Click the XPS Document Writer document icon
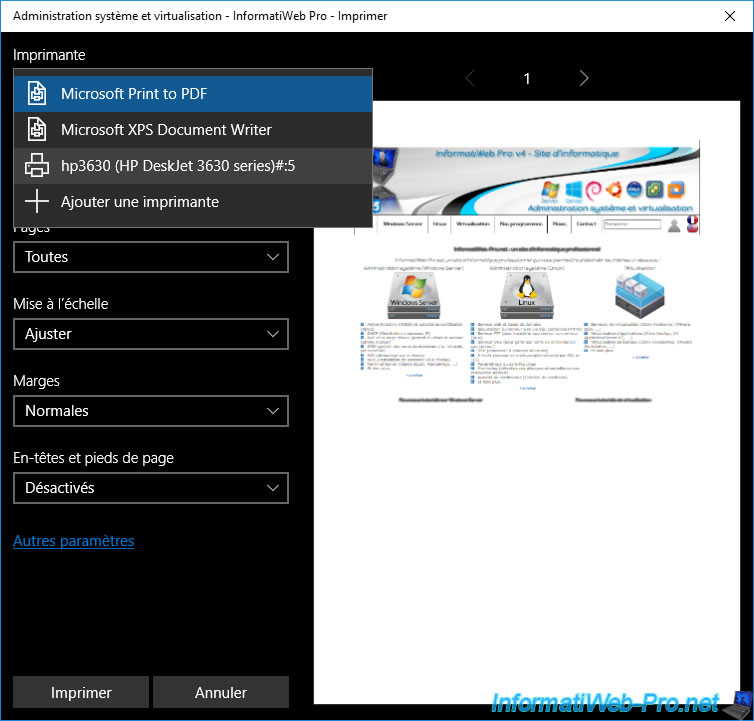754x721 pixels. click(x=37, y=129)
